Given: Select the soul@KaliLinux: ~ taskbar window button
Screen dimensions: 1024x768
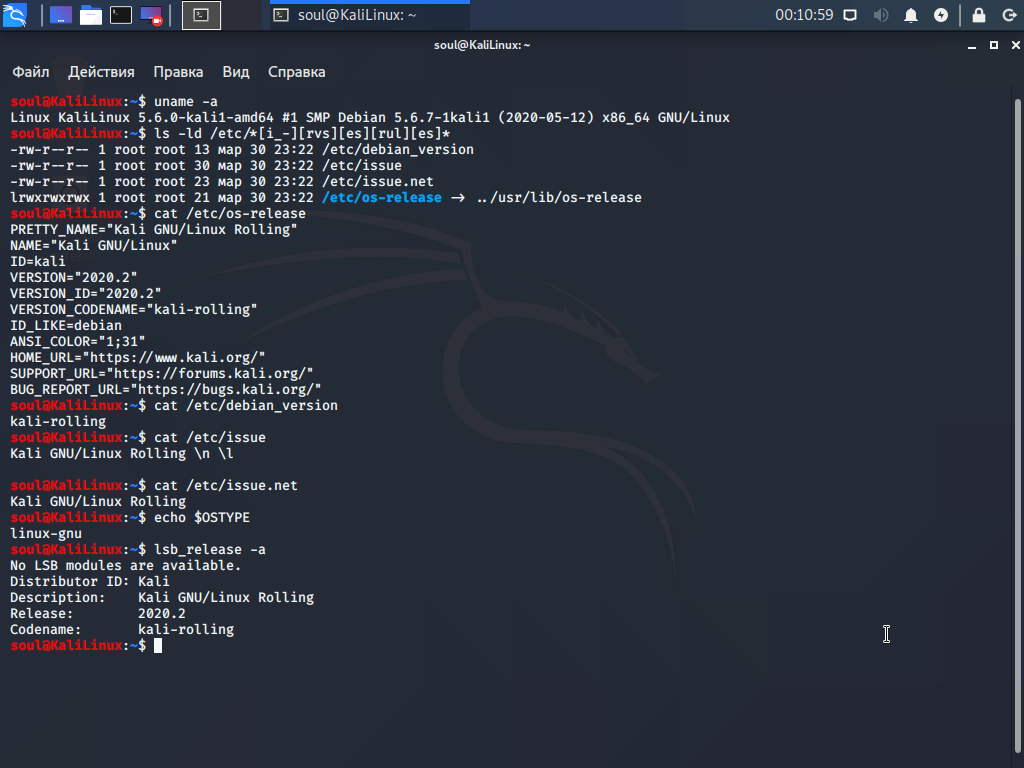Looking at the screenshot, I should [x=370, y=15].
